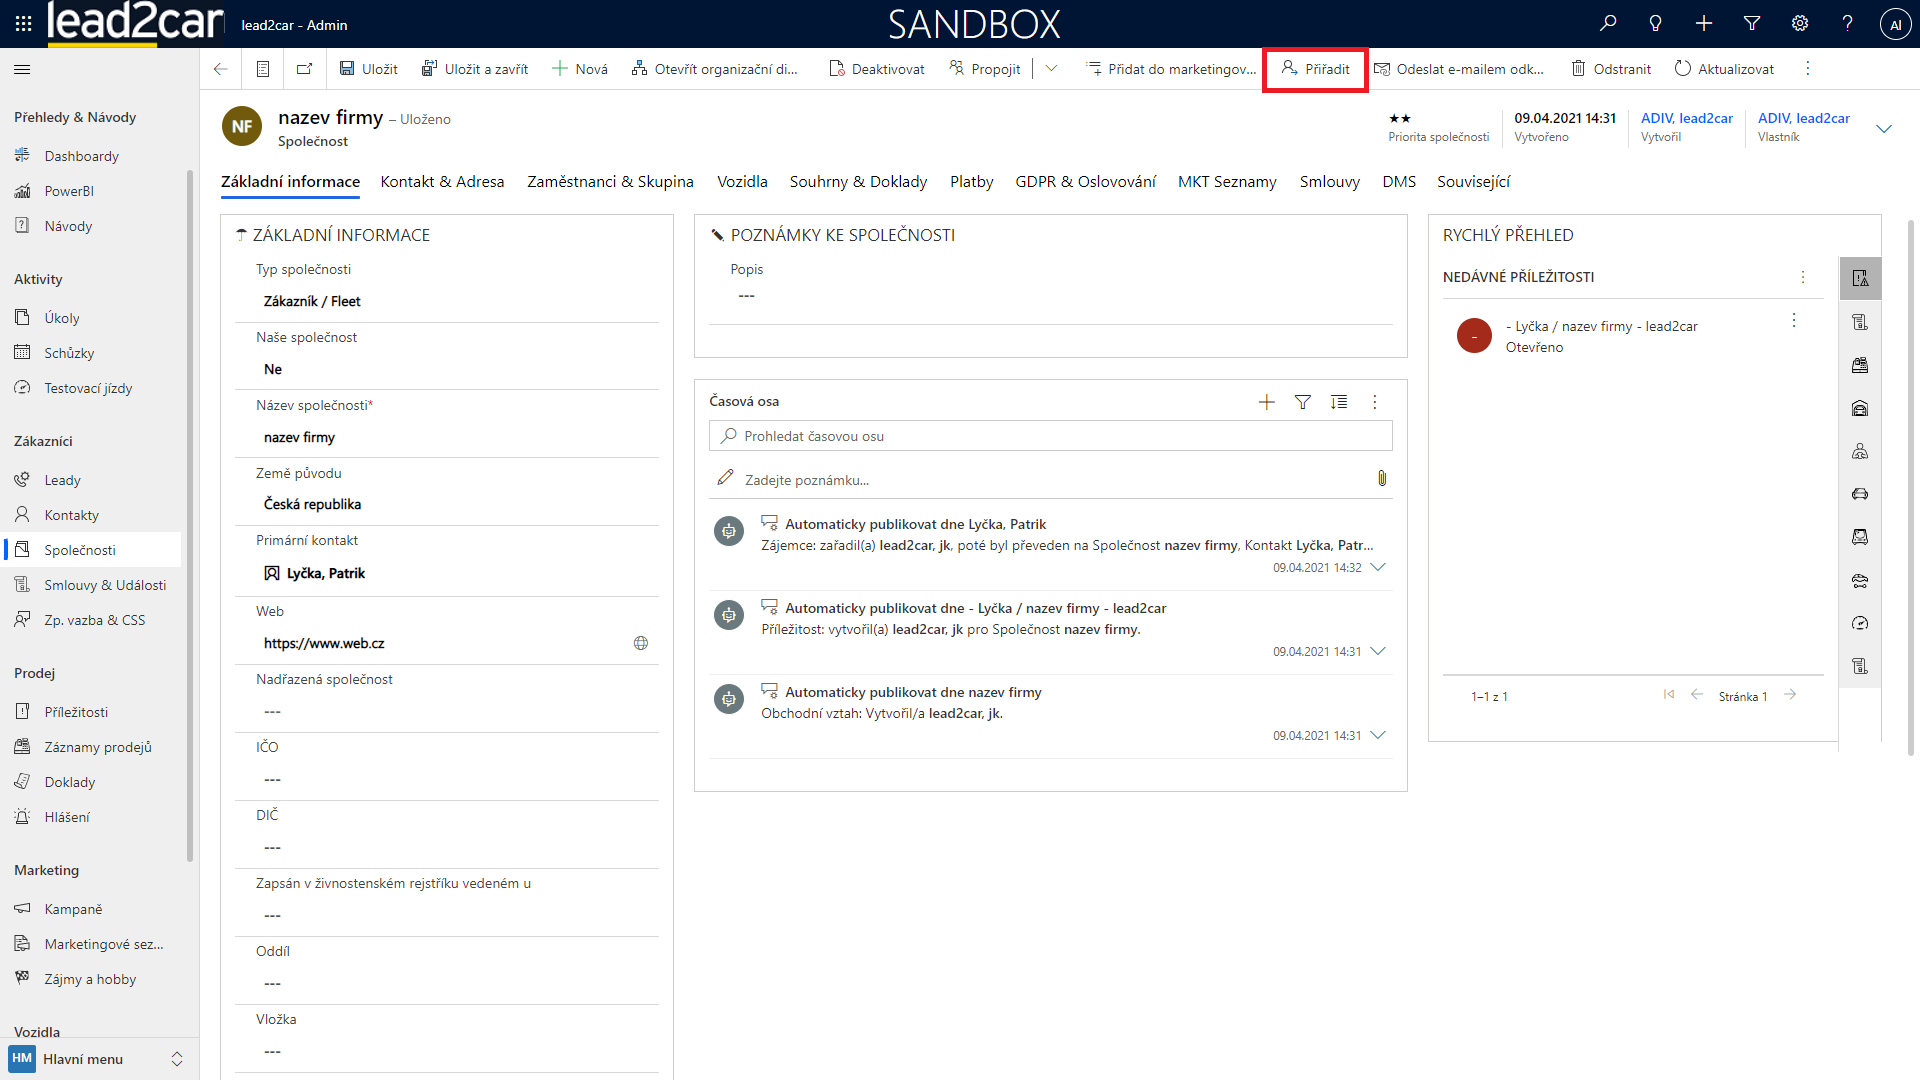The width and height of the screenshot is (1920, 1080).
Task: Open Příležitosti in the sidebar
Action: 76,712
